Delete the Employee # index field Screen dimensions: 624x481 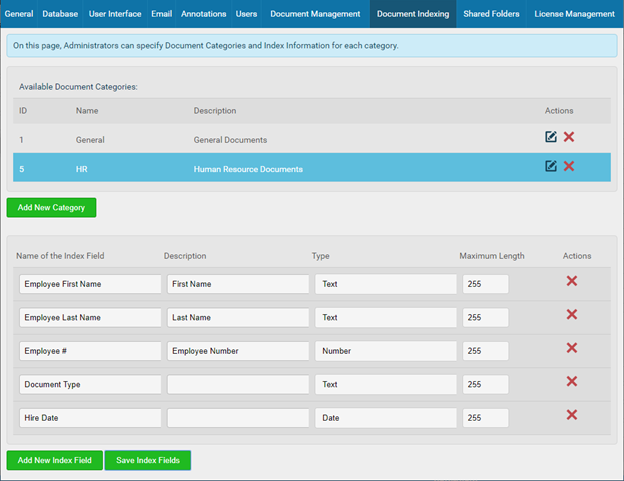pos(572,348)
